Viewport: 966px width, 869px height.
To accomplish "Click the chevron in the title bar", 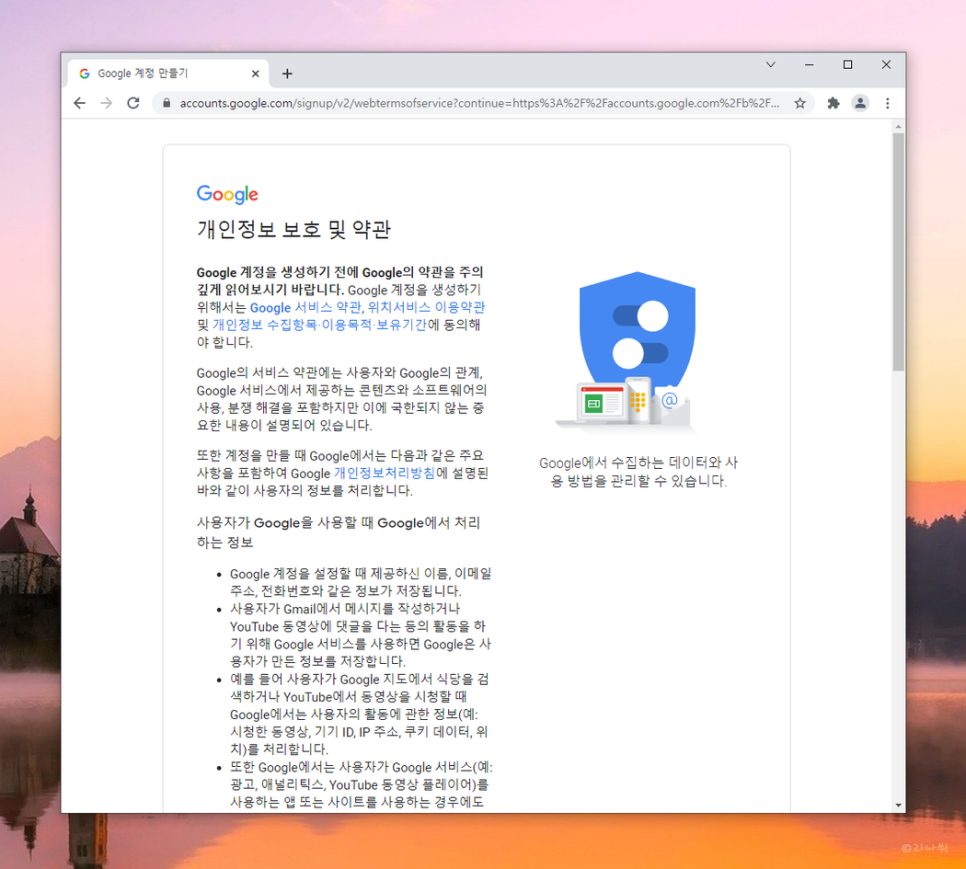I will (x=770, y=64).
